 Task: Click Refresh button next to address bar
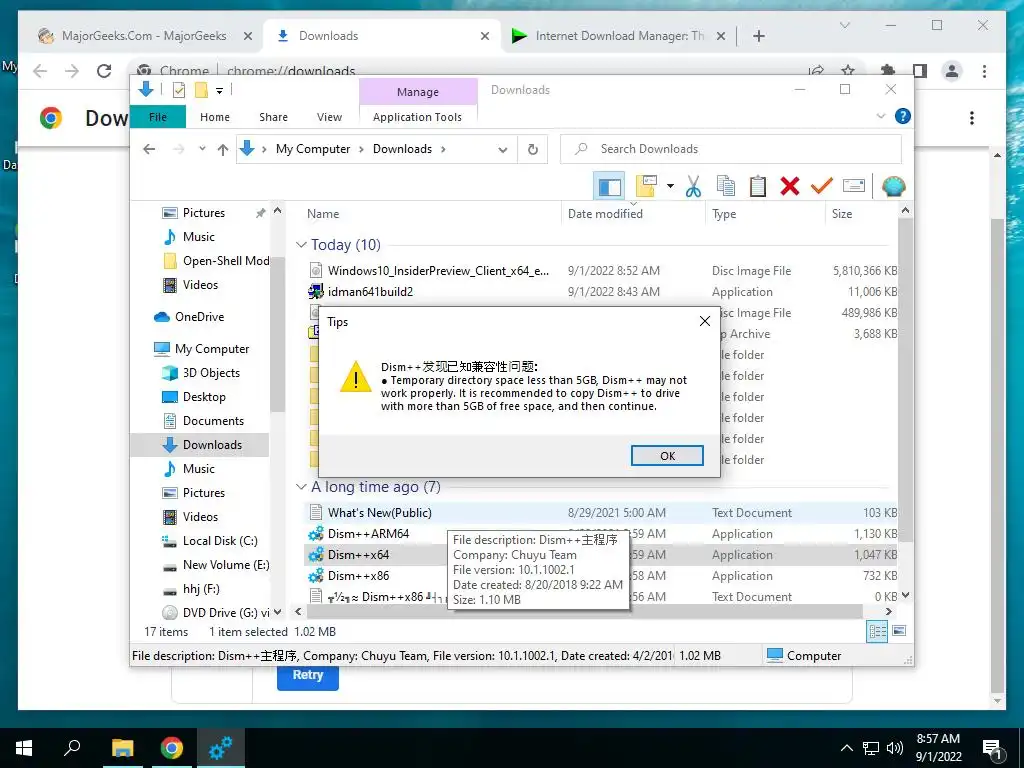pyautogui.click(x=533, y=150)
